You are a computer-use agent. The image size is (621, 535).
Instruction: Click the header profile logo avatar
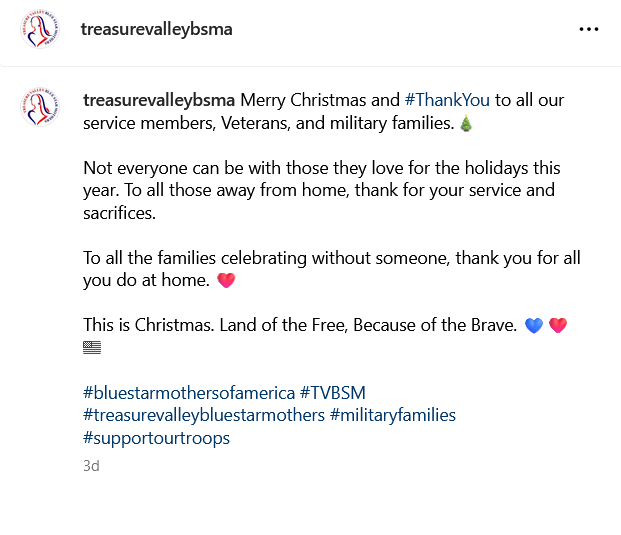(40, 30)
